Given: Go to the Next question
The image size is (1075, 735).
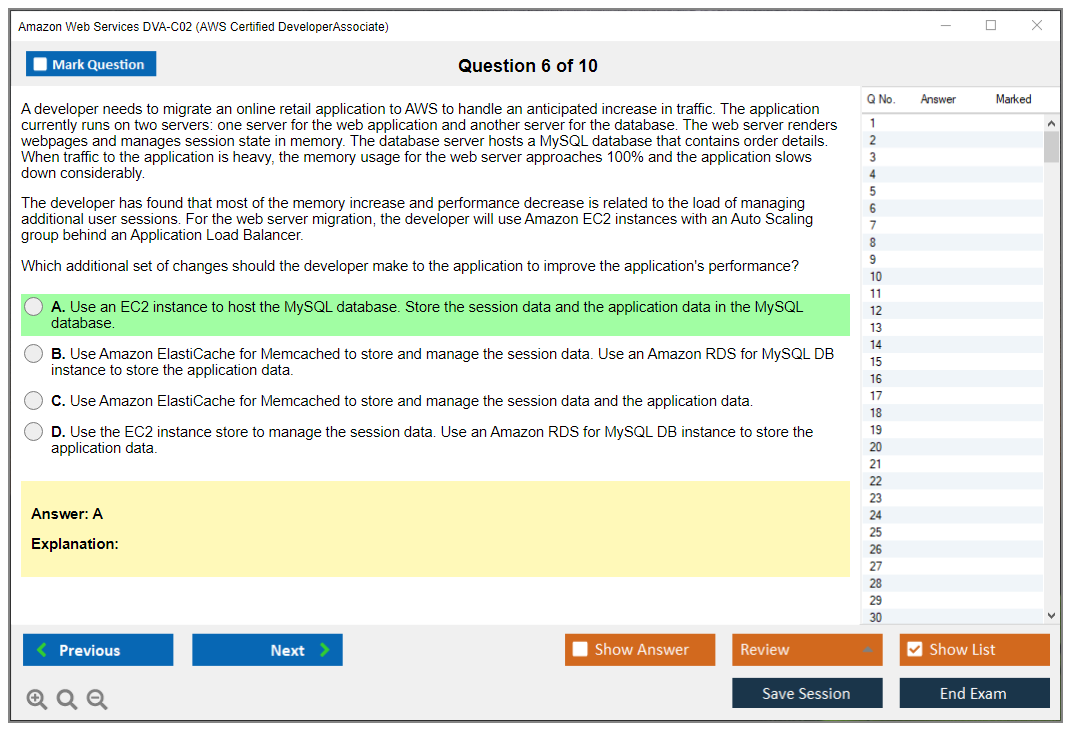Looking at the screenshot, I should (x=267, y=650).
